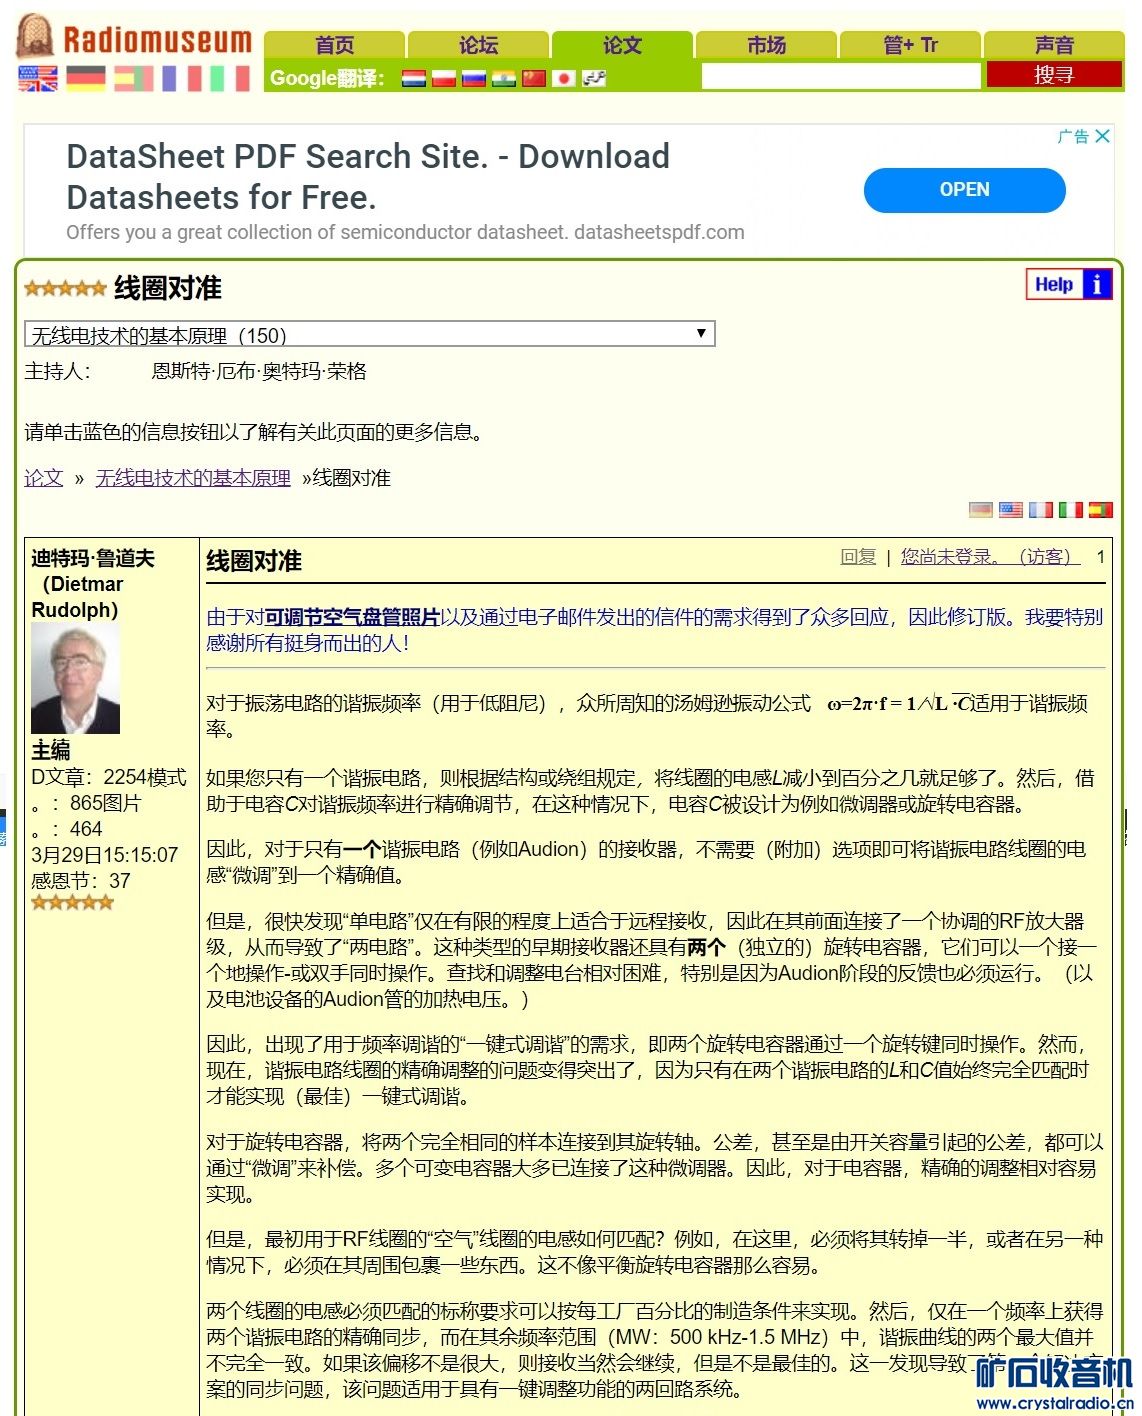Choose Dutch flag in Google翻译 bar
The height and width of the screenshot is (1416, 1142).
[x=414, y=78]
